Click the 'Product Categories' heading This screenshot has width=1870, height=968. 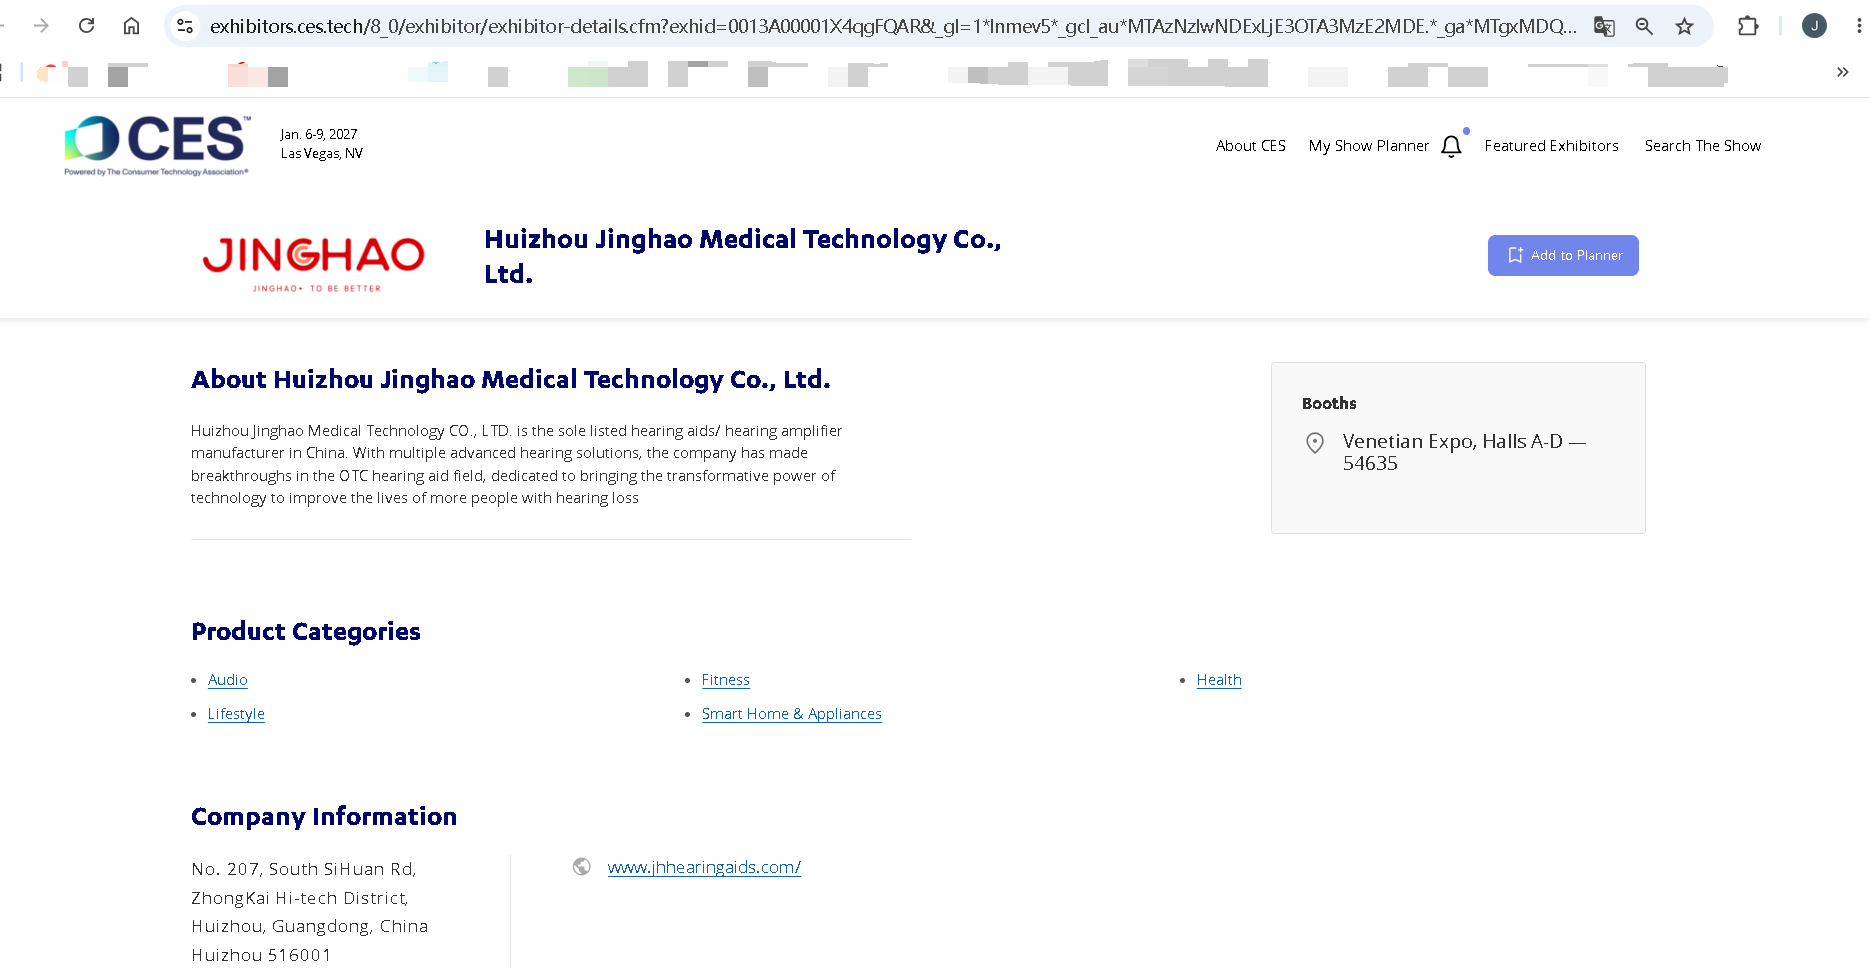tap(306, 632)
